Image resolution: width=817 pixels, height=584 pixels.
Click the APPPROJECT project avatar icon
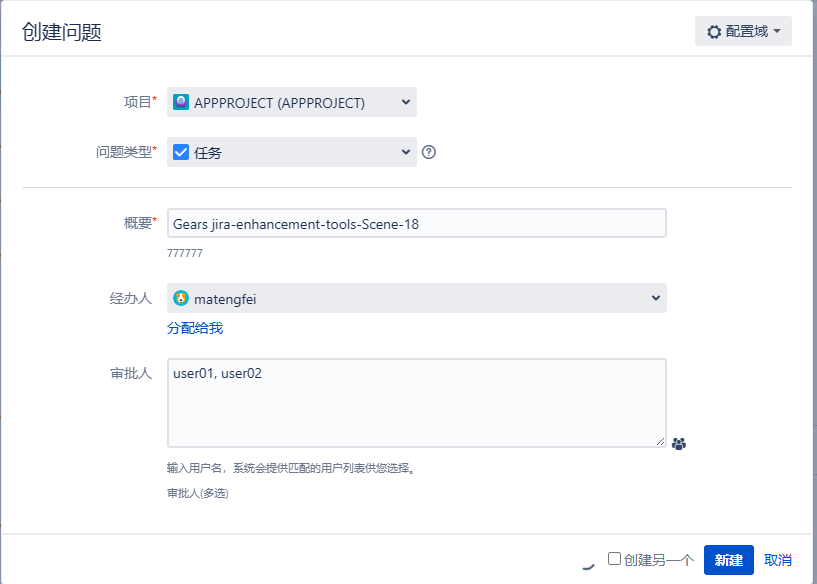(x=181, y=102)
